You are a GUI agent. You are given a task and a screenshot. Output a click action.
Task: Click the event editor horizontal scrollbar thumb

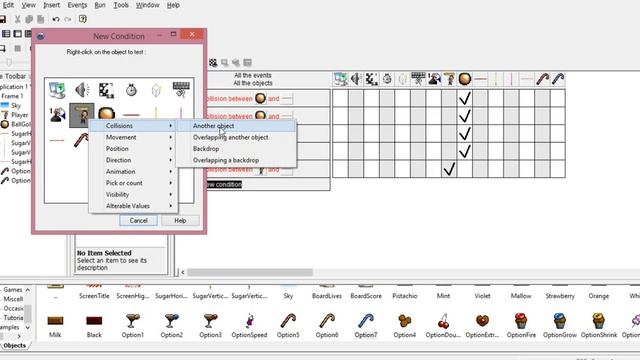[250, 272]
